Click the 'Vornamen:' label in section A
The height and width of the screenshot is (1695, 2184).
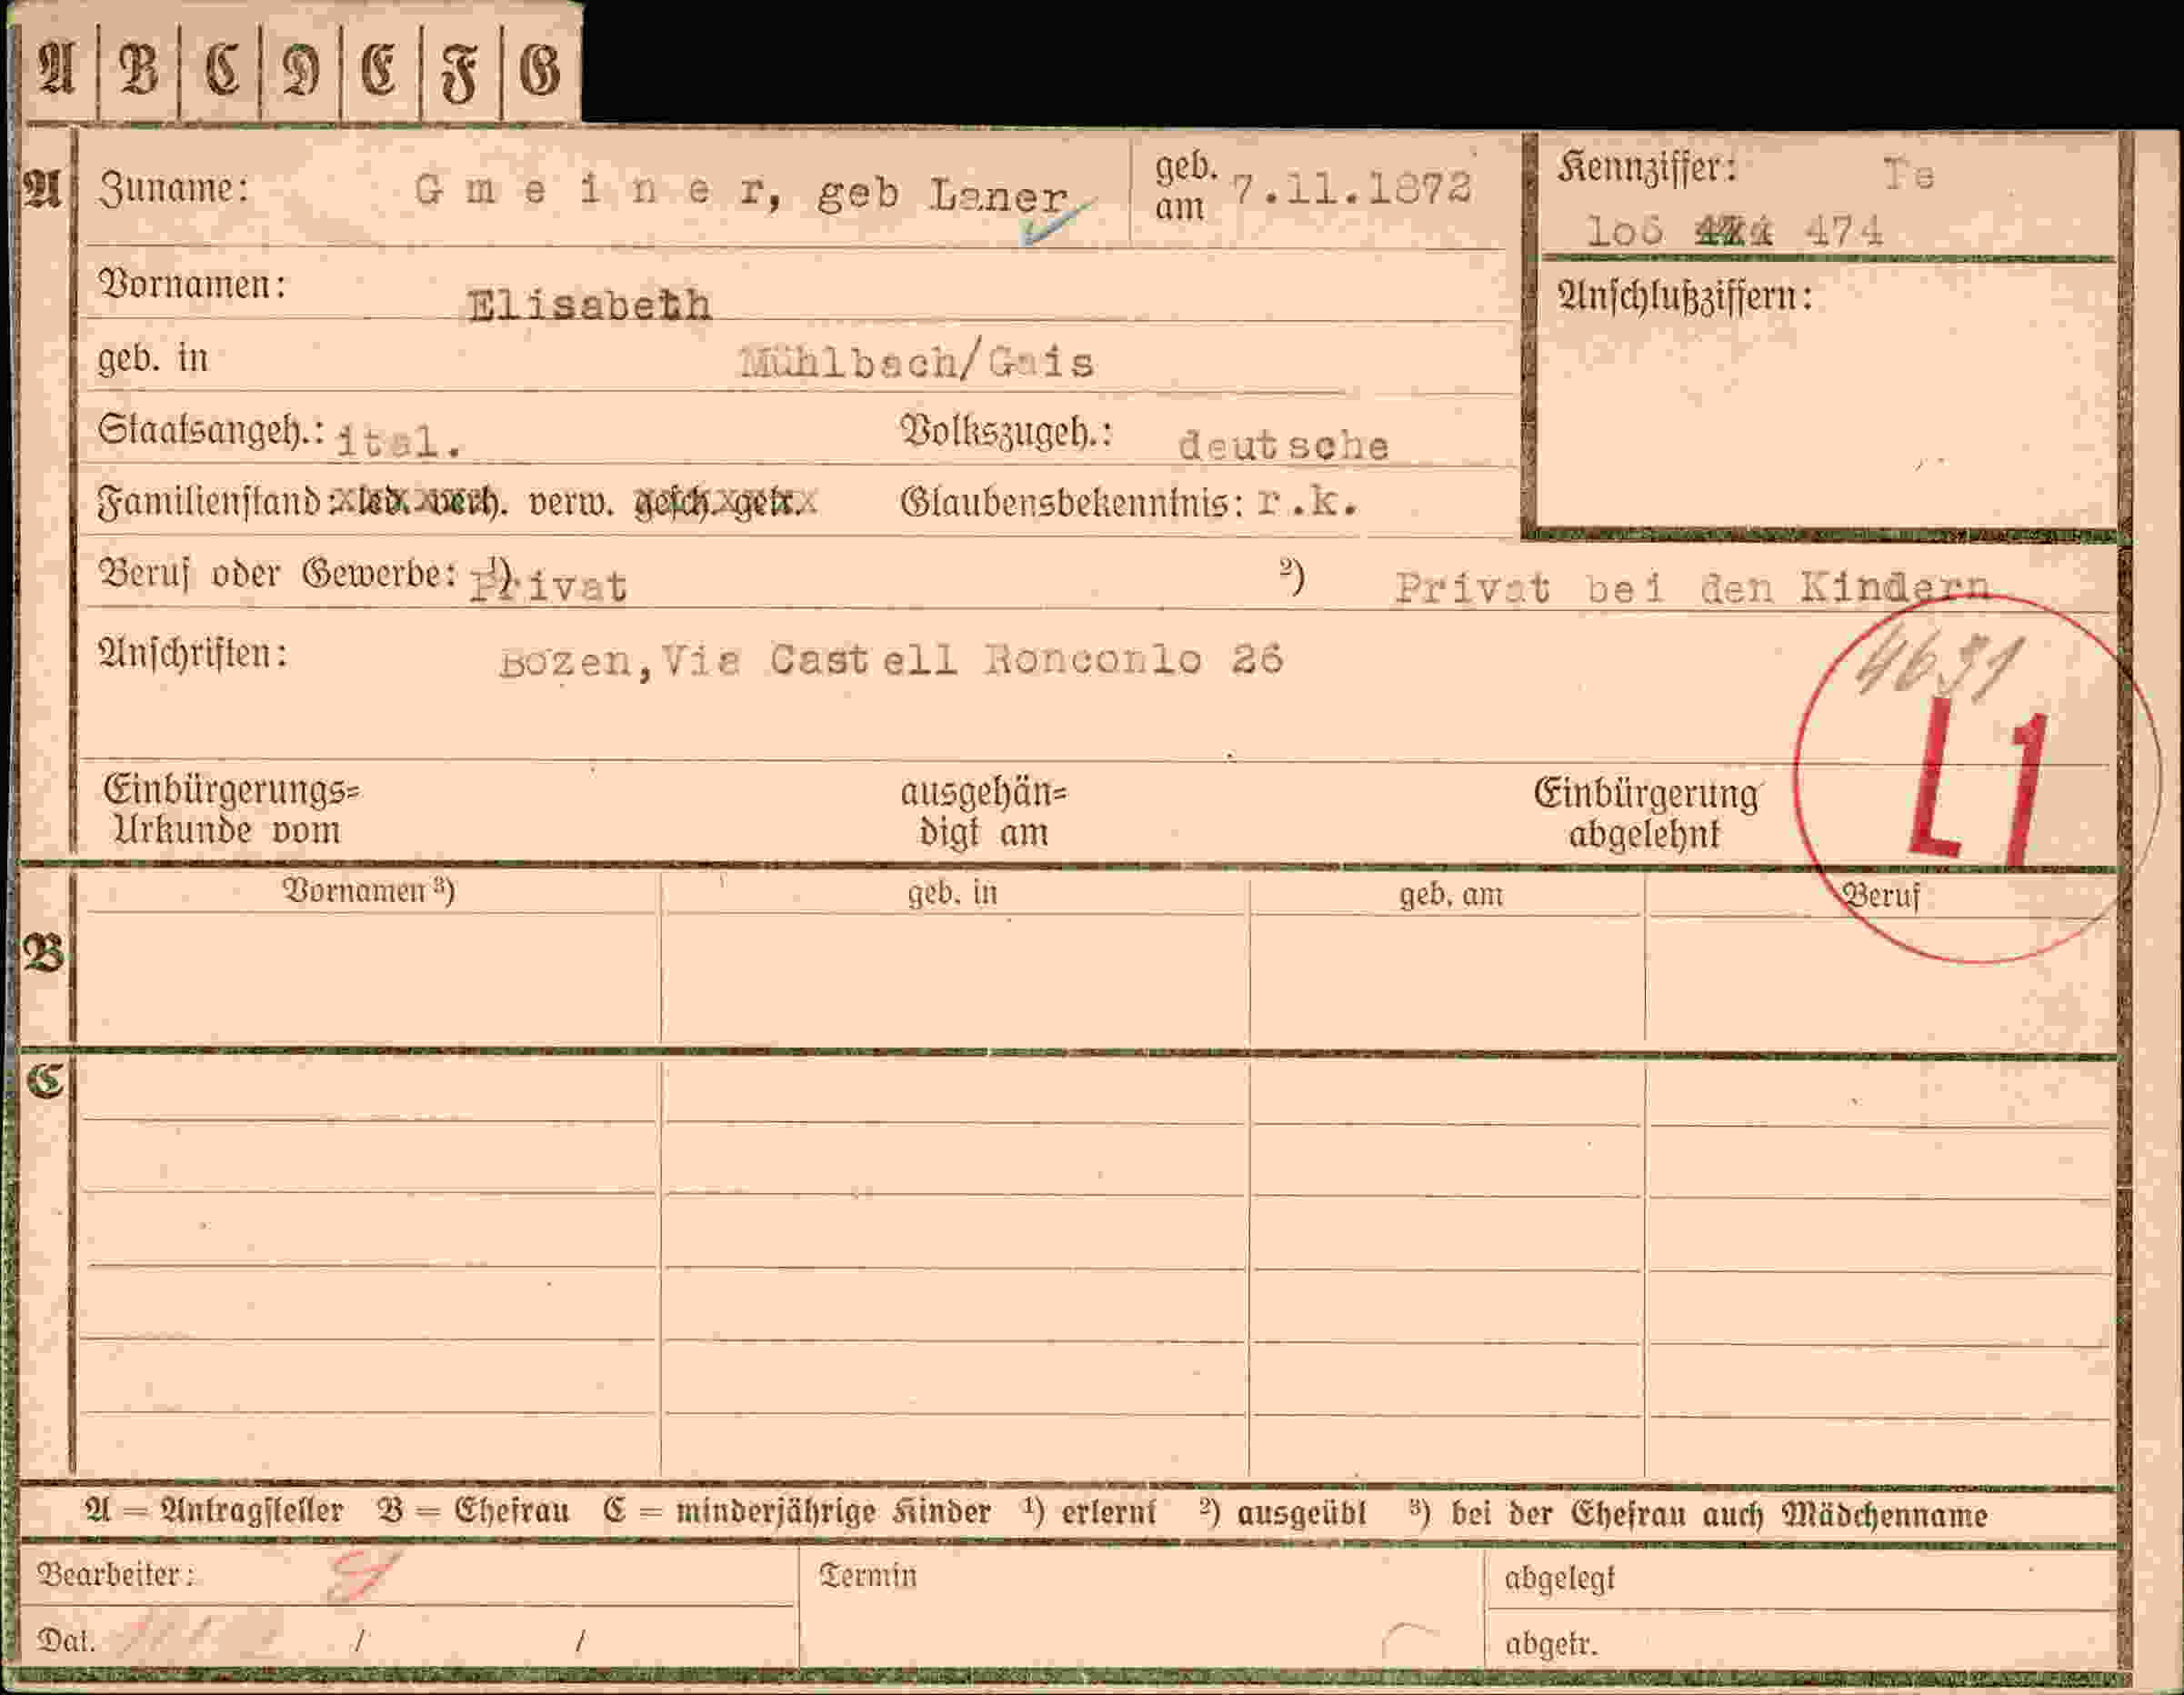(193, 285)
